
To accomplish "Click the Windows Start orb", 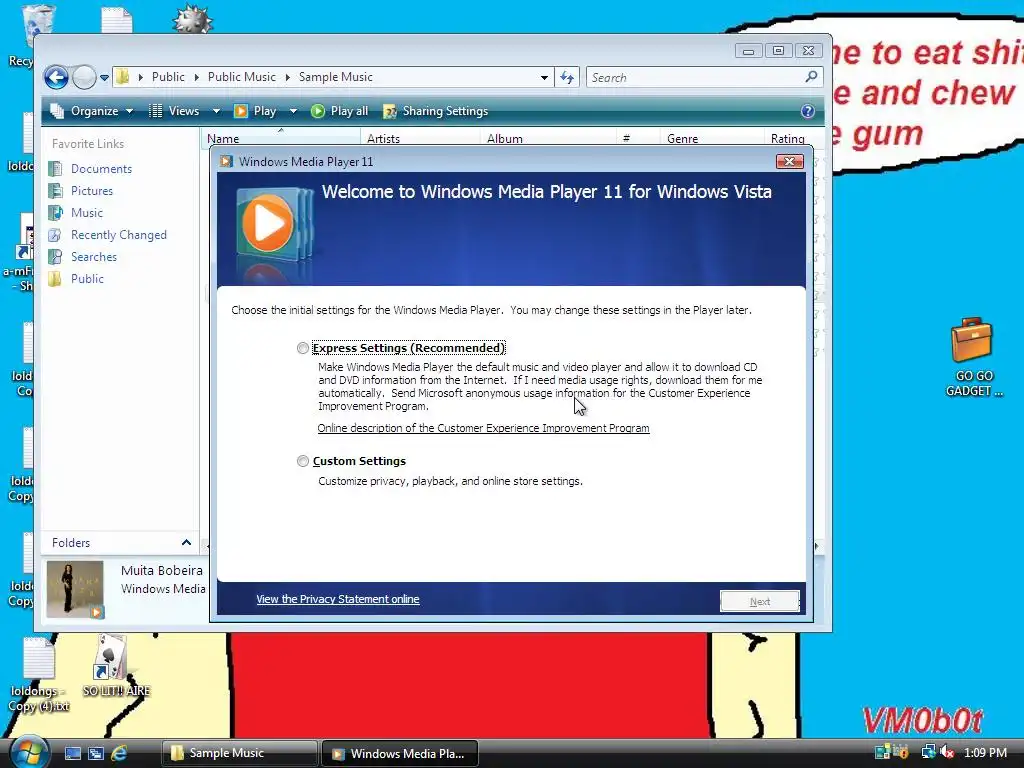I will click(x=29, y=751).
